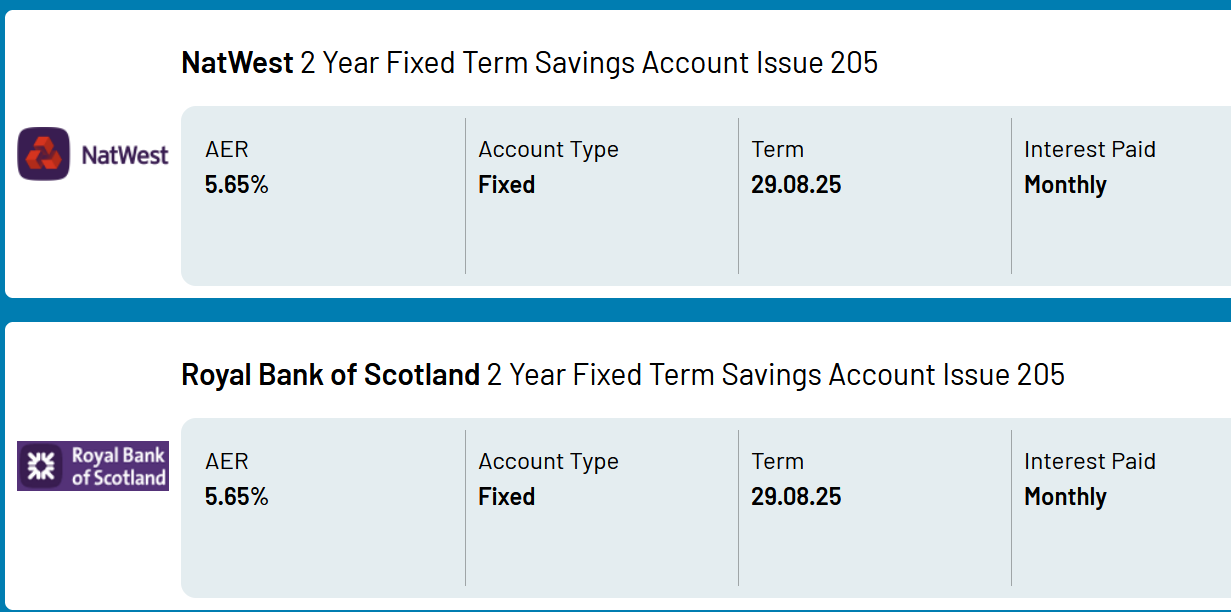Screen dimensions: 1231x612
Task: Click Royal Bank of Scotland Term 29.08.25 value
Action: (796, 497)
